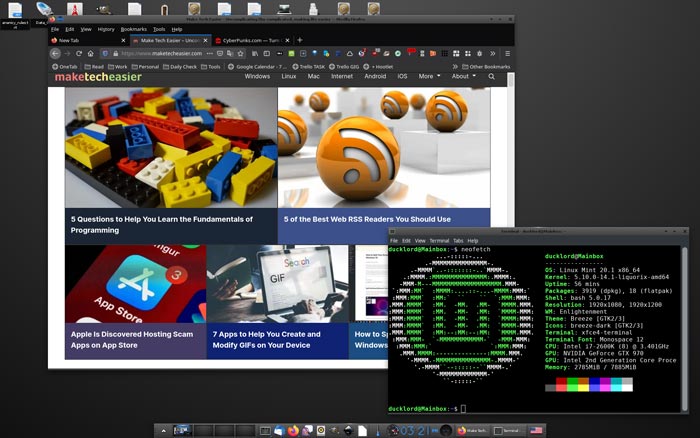This screenshot has height=438, width=700.
Task: Open the Linux category link
Action: coord(288,76)
